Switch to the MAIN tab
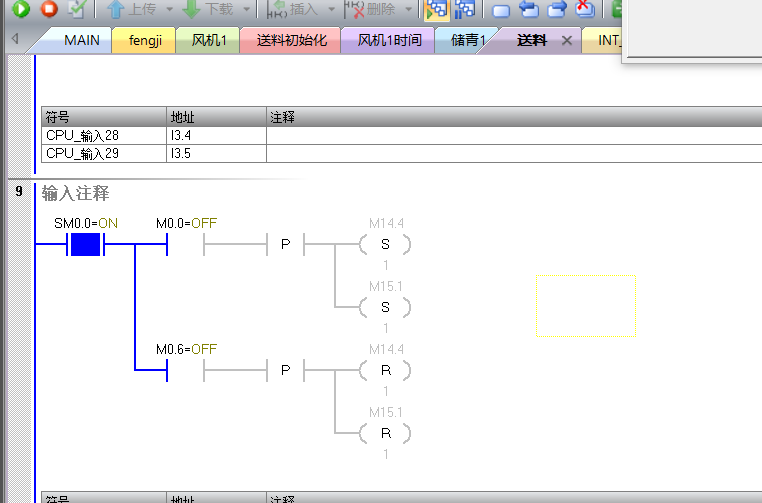Image resolution: width=762 pixels, height=503 pixels. pyautogui.click(x=81, y=41)
